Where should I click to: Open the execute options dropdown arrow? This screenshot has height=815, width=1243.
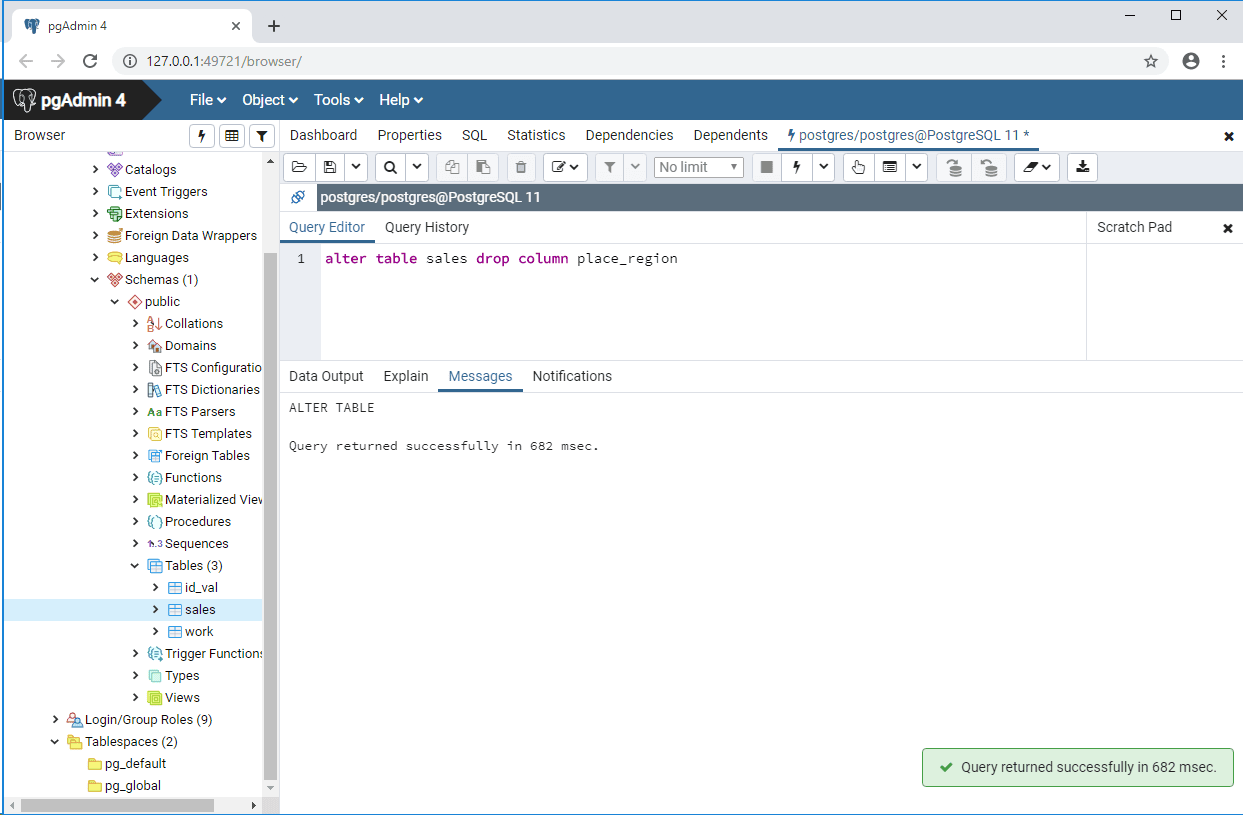[x=823, y=167]
